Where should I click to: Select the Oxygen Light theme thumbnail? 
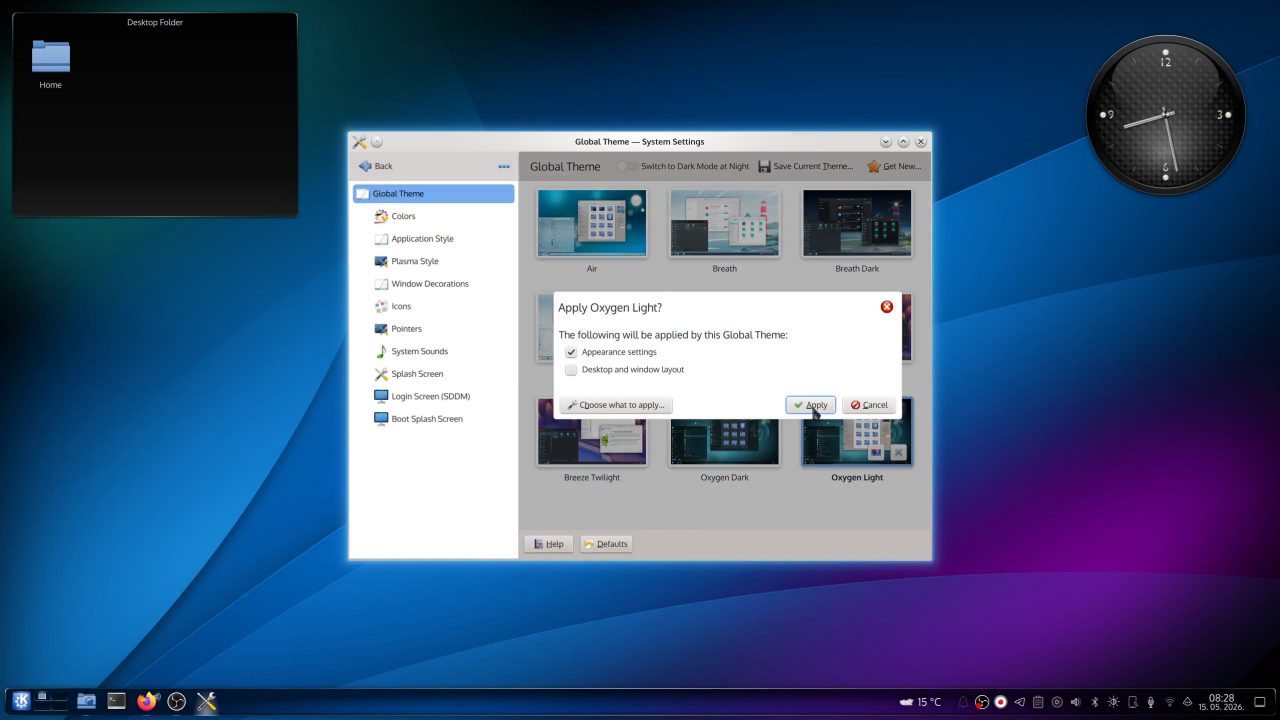click(857, 442)
